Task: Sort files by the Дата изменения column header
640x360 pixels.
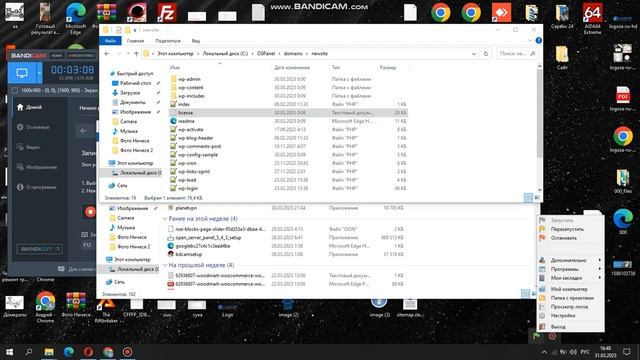Action: [x=292, y=67]
